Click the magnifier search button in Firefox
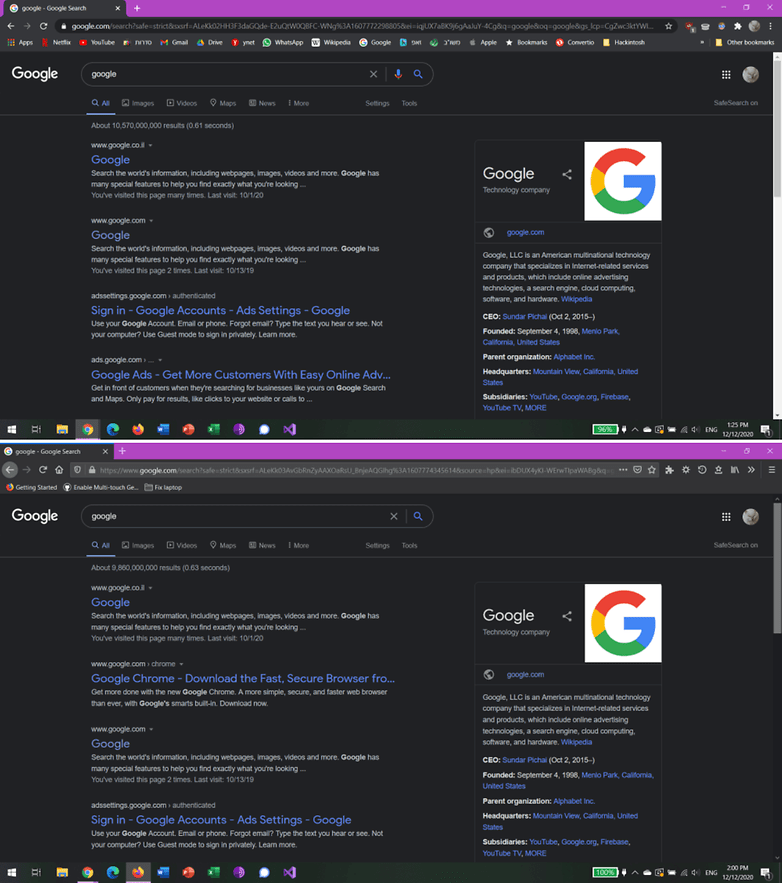Viewport: 782px width, 883px height. [418, 516]
